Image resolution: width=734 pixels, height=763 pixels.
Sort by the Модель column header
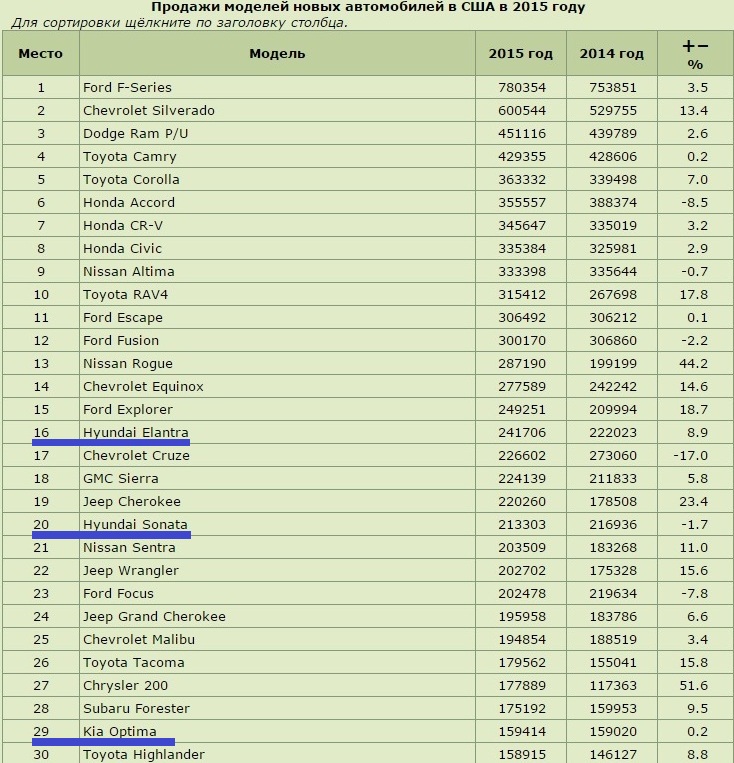pos(277,54)
